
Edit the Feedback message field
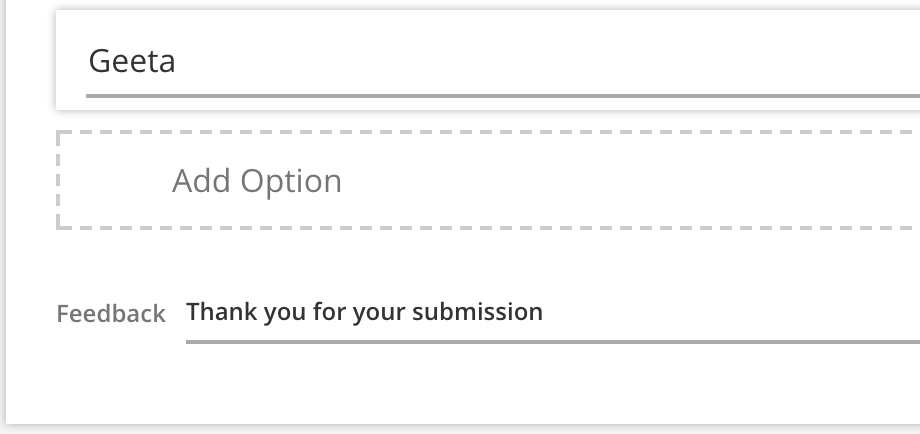click(550, 312)
